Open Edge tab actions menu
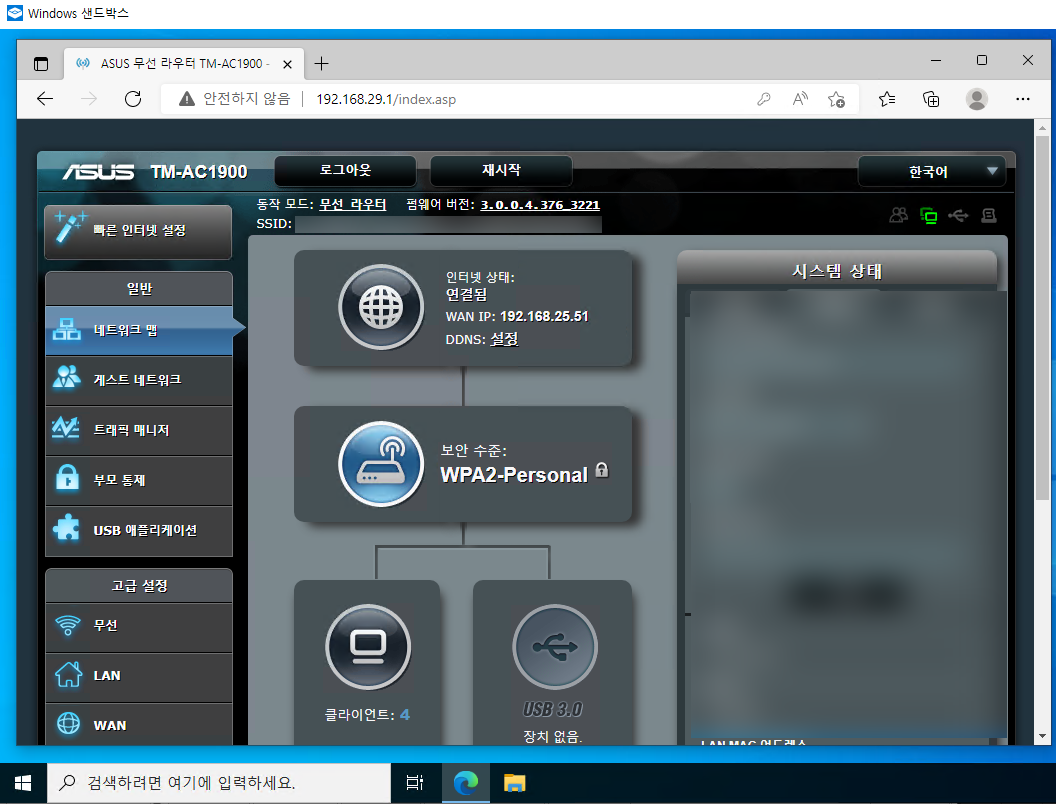1056x804 pixels. [x=41, y=64]
